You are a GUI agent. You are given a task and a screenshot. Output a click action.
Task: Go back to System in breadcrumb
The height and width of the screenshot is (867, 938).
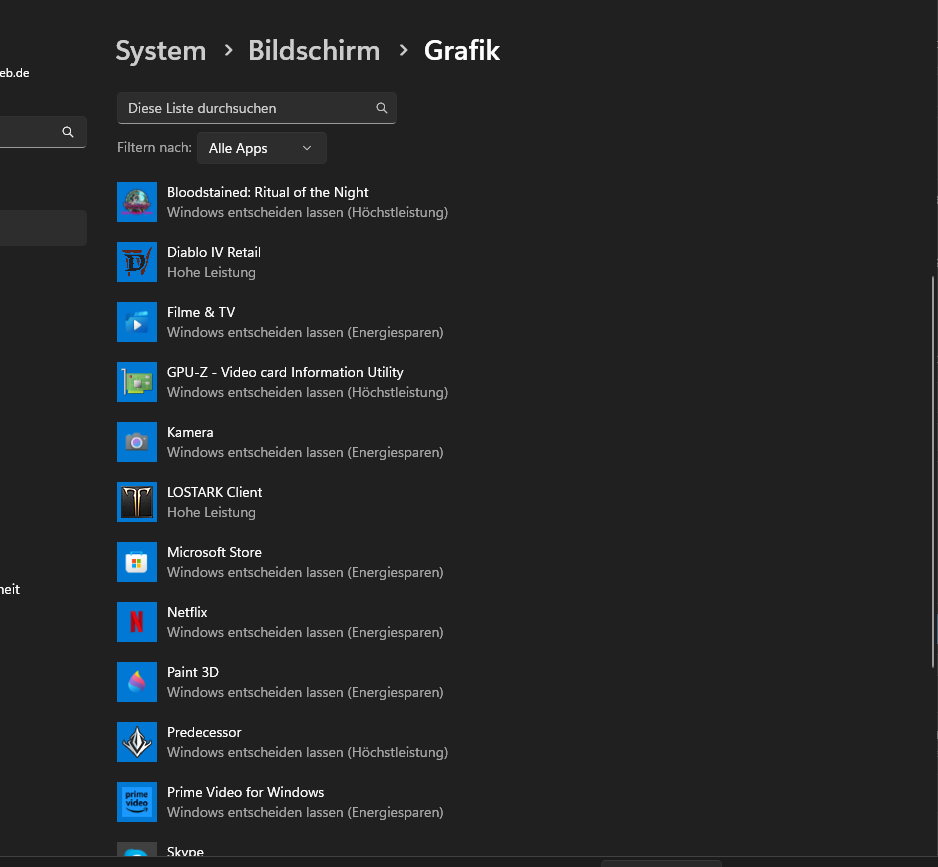coord(161,51)
